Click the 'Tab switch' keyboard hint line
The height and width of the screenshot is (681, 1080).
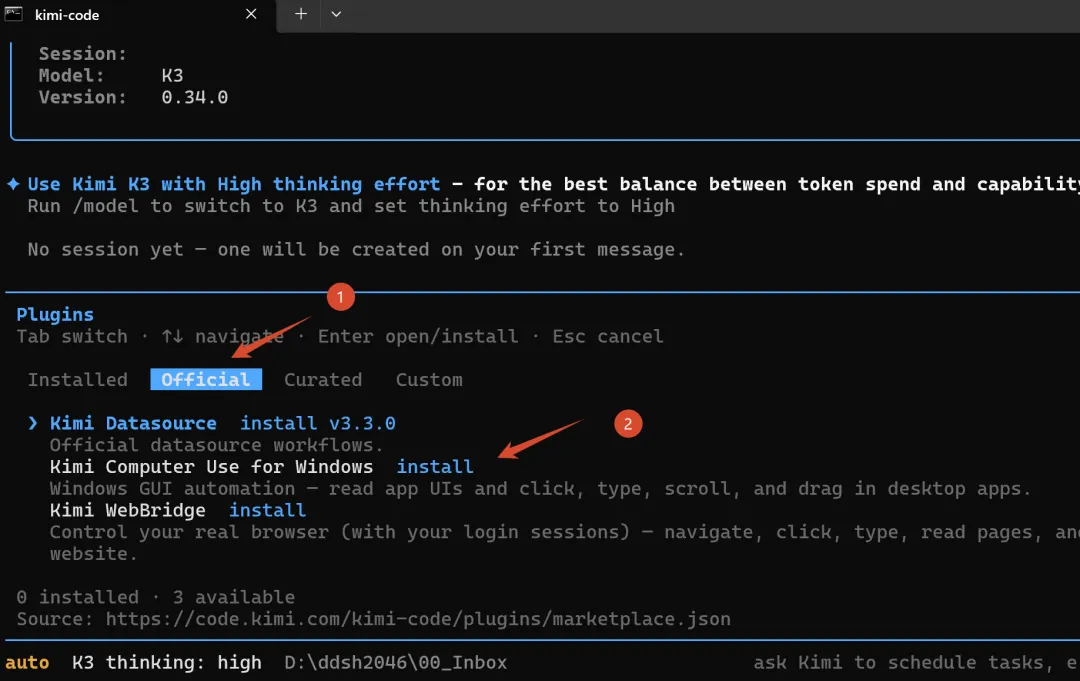click(x=340, y=337)
